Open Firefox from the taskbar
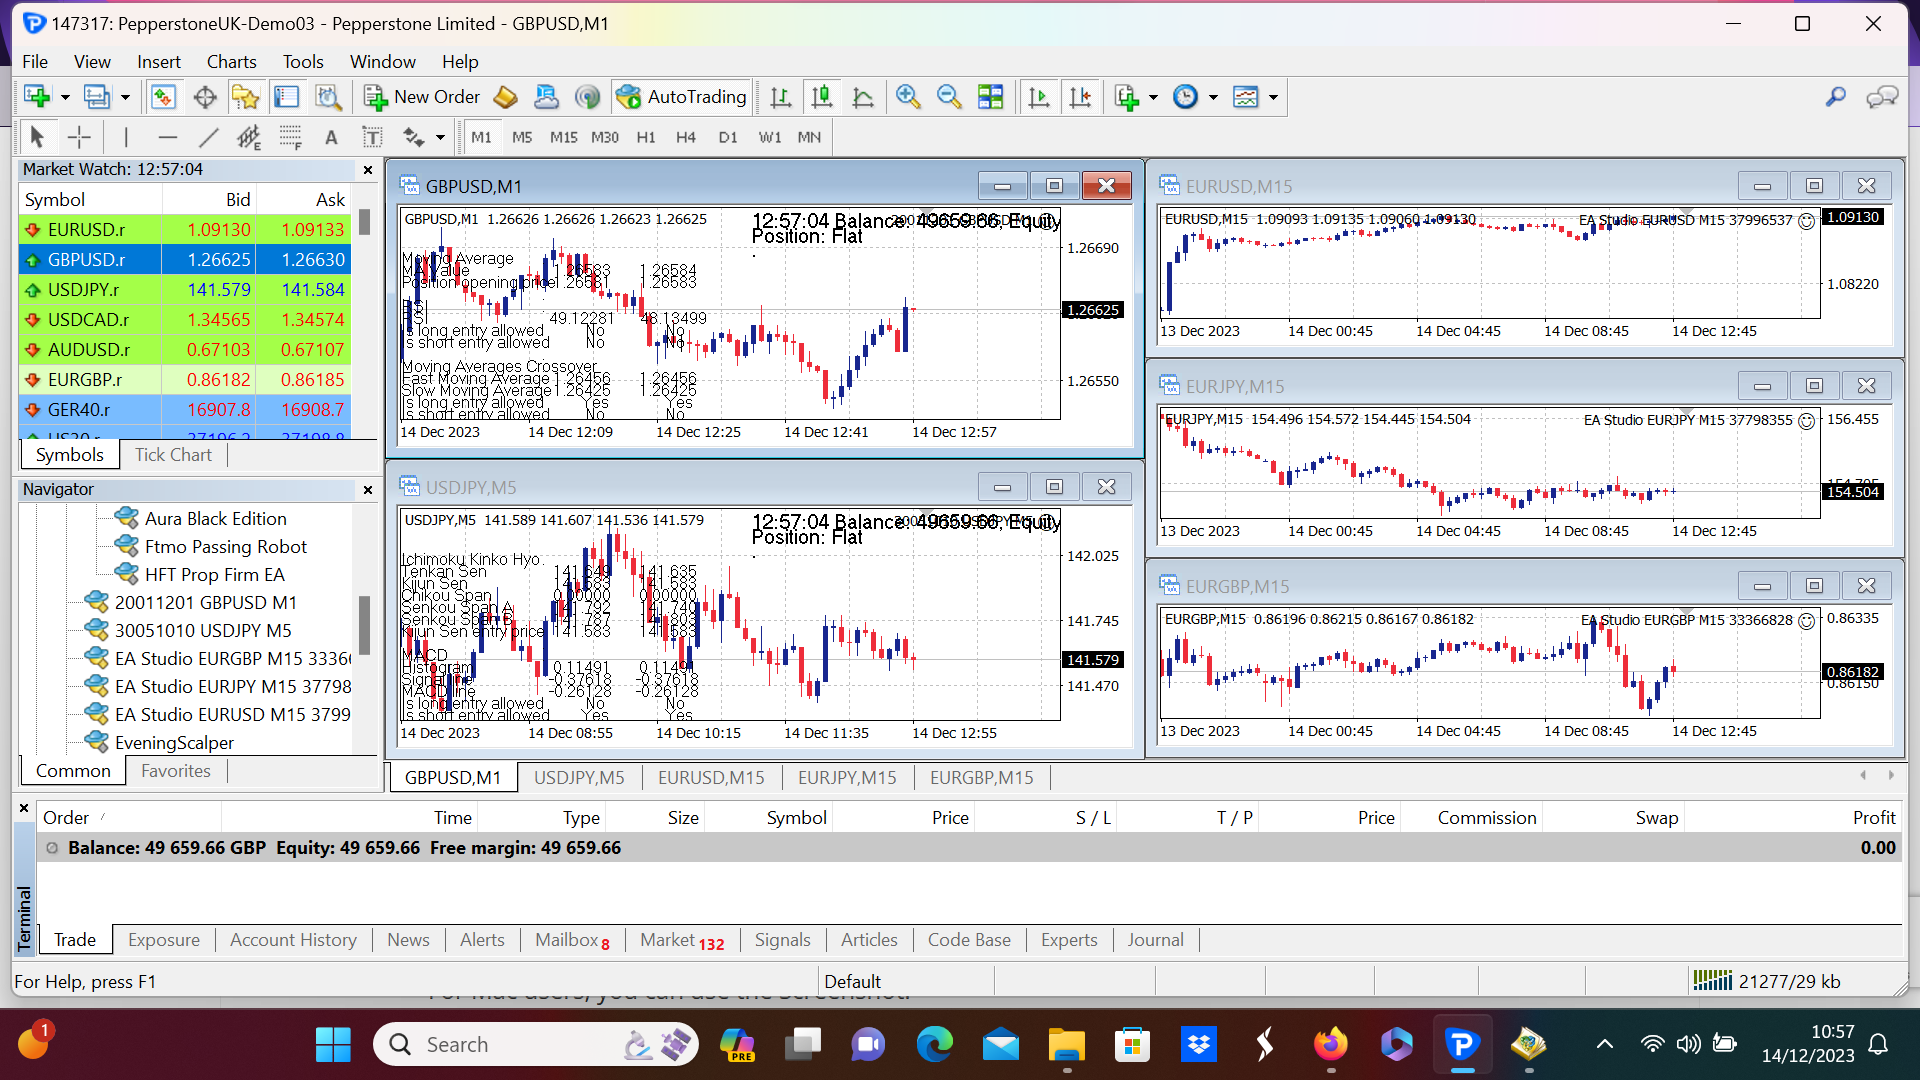The image size is (1920, 1080). point(1330,1045)
